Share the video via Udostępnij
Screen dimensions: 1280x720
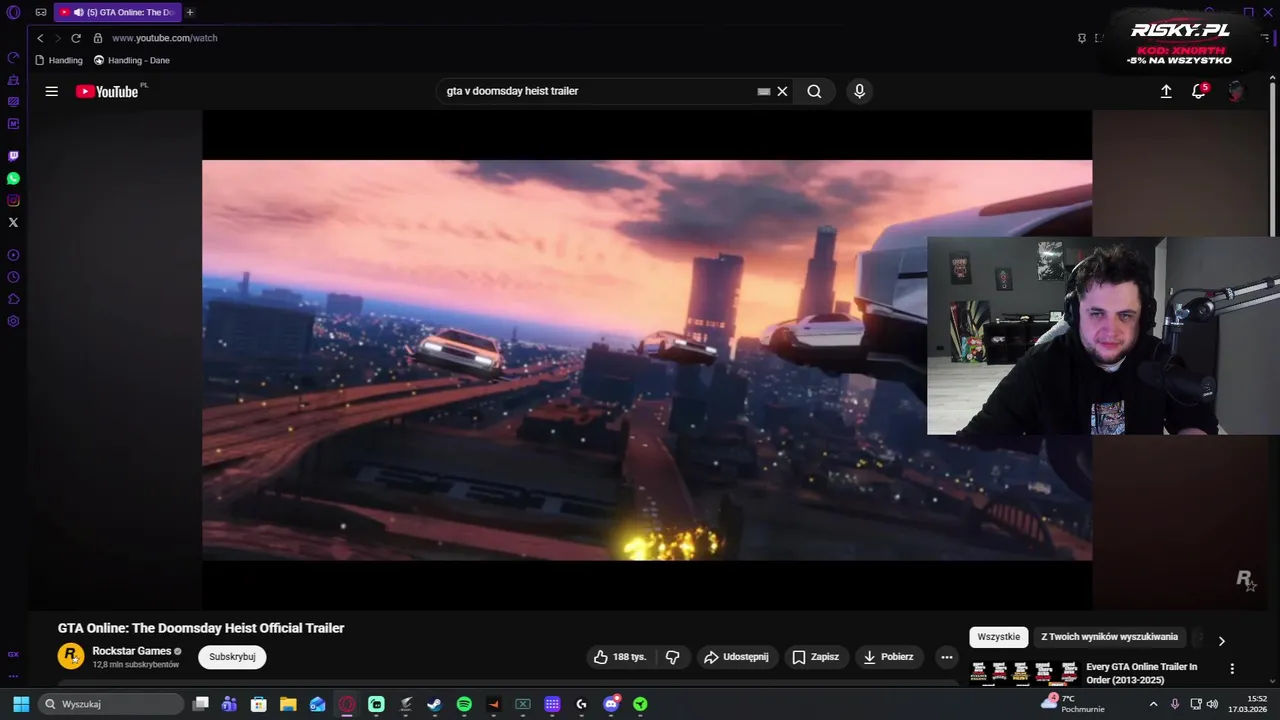[x=737, y=657]
